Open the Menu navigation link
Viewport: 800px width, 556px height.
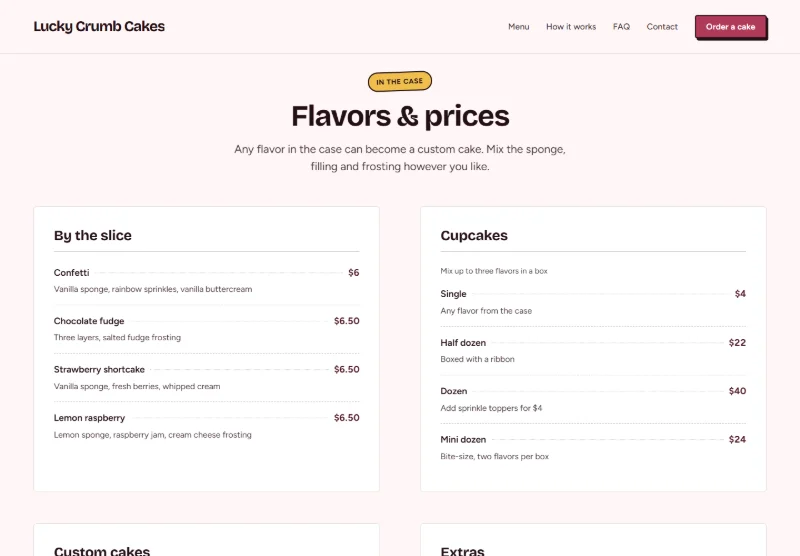point(518,27)
